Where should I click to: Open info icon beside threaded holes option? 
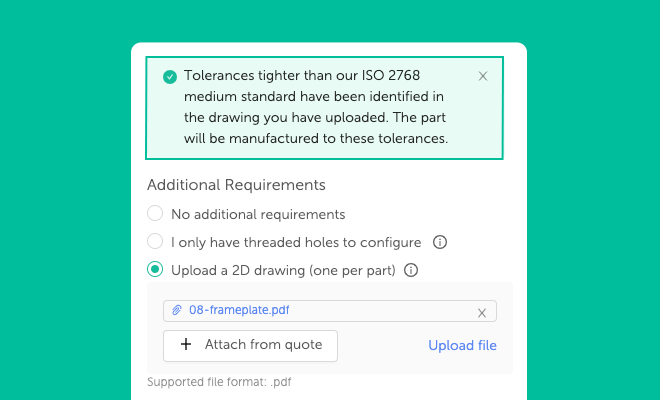(x=440, y=242)
